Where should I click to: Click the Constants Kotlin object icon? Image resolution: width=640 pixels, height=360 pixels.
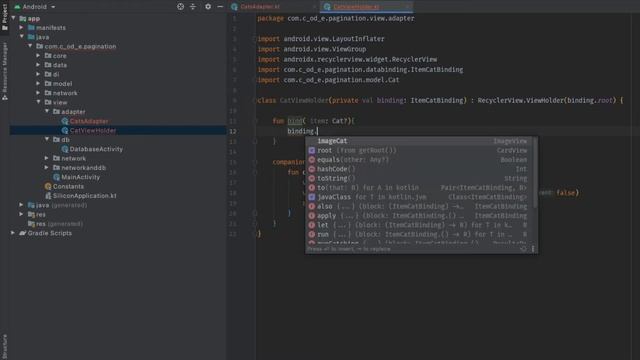click(x=48, y=187)
